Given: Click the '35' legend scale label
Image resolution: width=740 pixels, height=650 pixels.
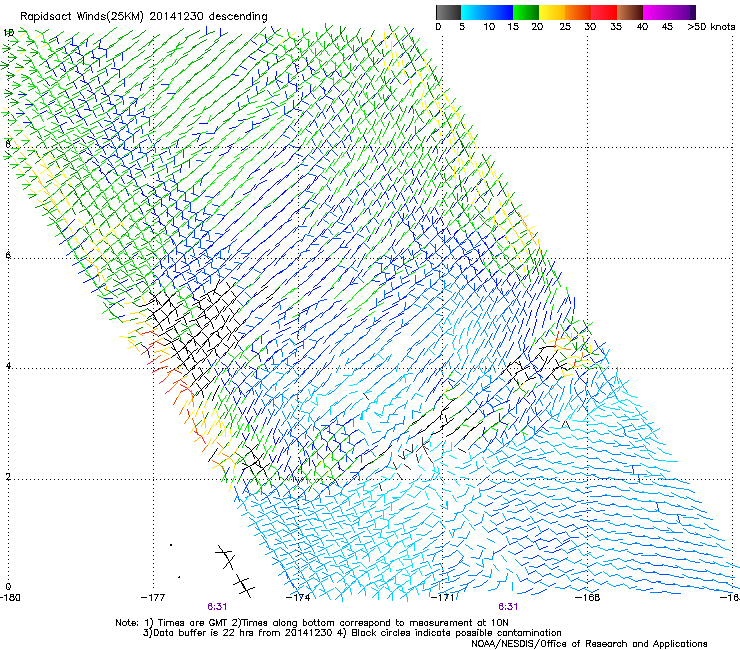Looking at the screenshot, I should pyautogui.click(x=616, y=26).
